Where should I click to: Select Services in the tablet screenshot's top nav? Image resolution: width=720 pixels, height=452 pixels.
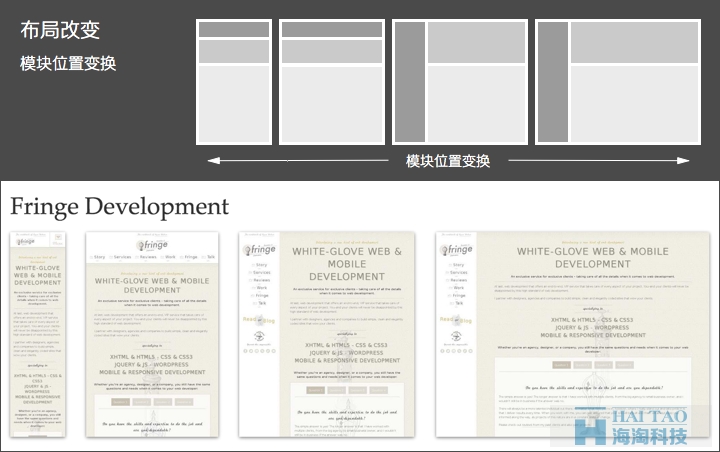121,257
